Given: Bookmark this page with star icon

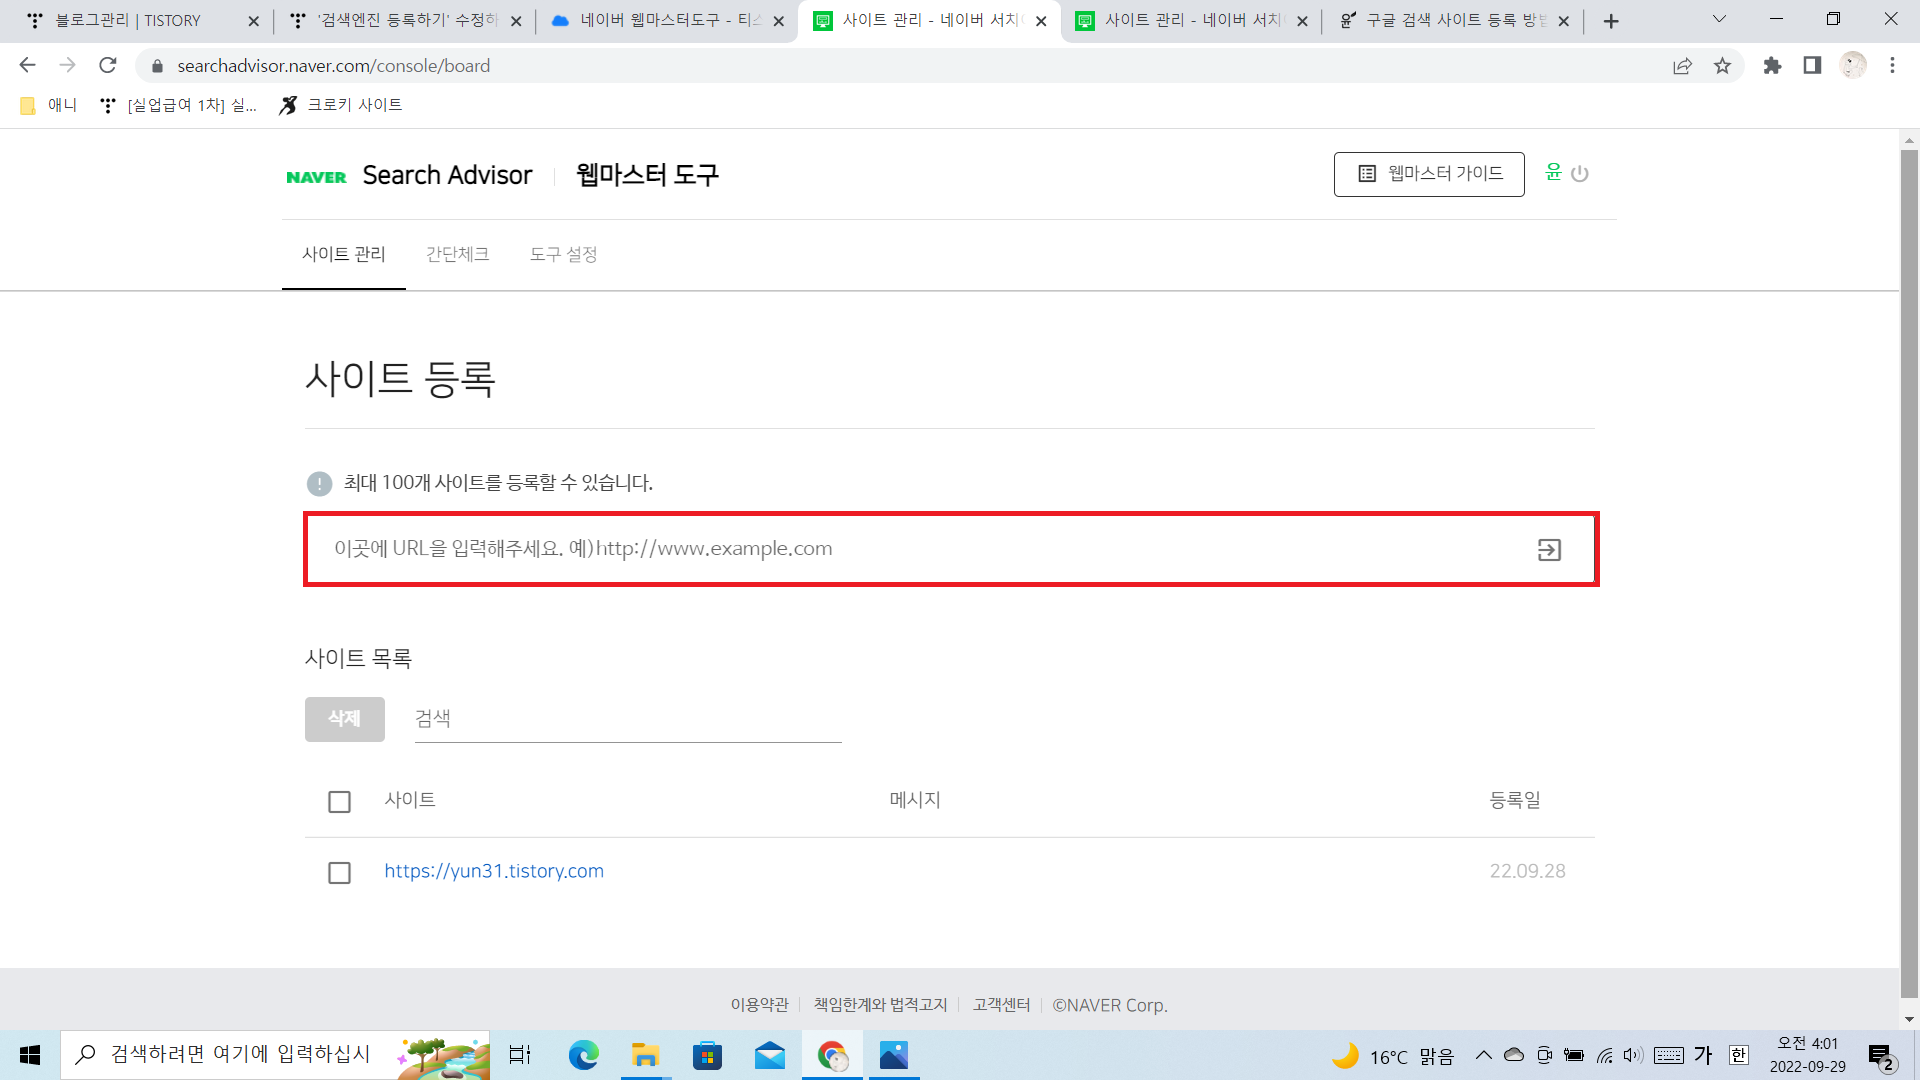Looking at the screenshot, I should pyautogui.click(x=1722, y=66).
